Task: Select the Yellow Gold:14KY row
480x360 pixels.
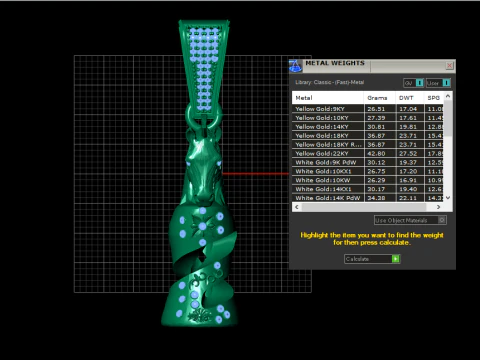Action: (x=368, y=127)
